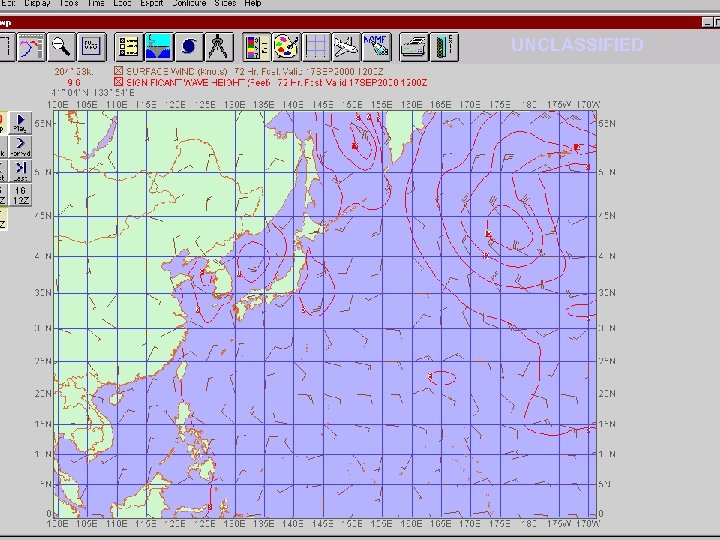Open the Time menu
Viewport: 720px width, 540px height.
point(96,3)
